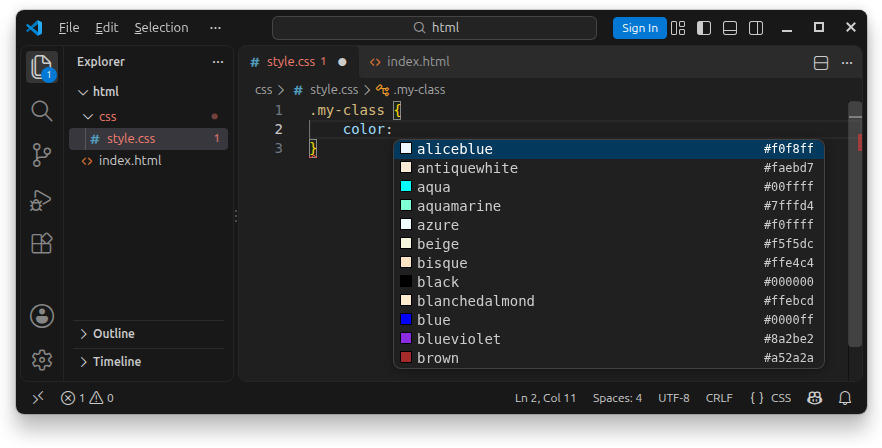The image size is (882, 448).
Task: Change the UTF-8 file encoding
Action: pos(674,398)
